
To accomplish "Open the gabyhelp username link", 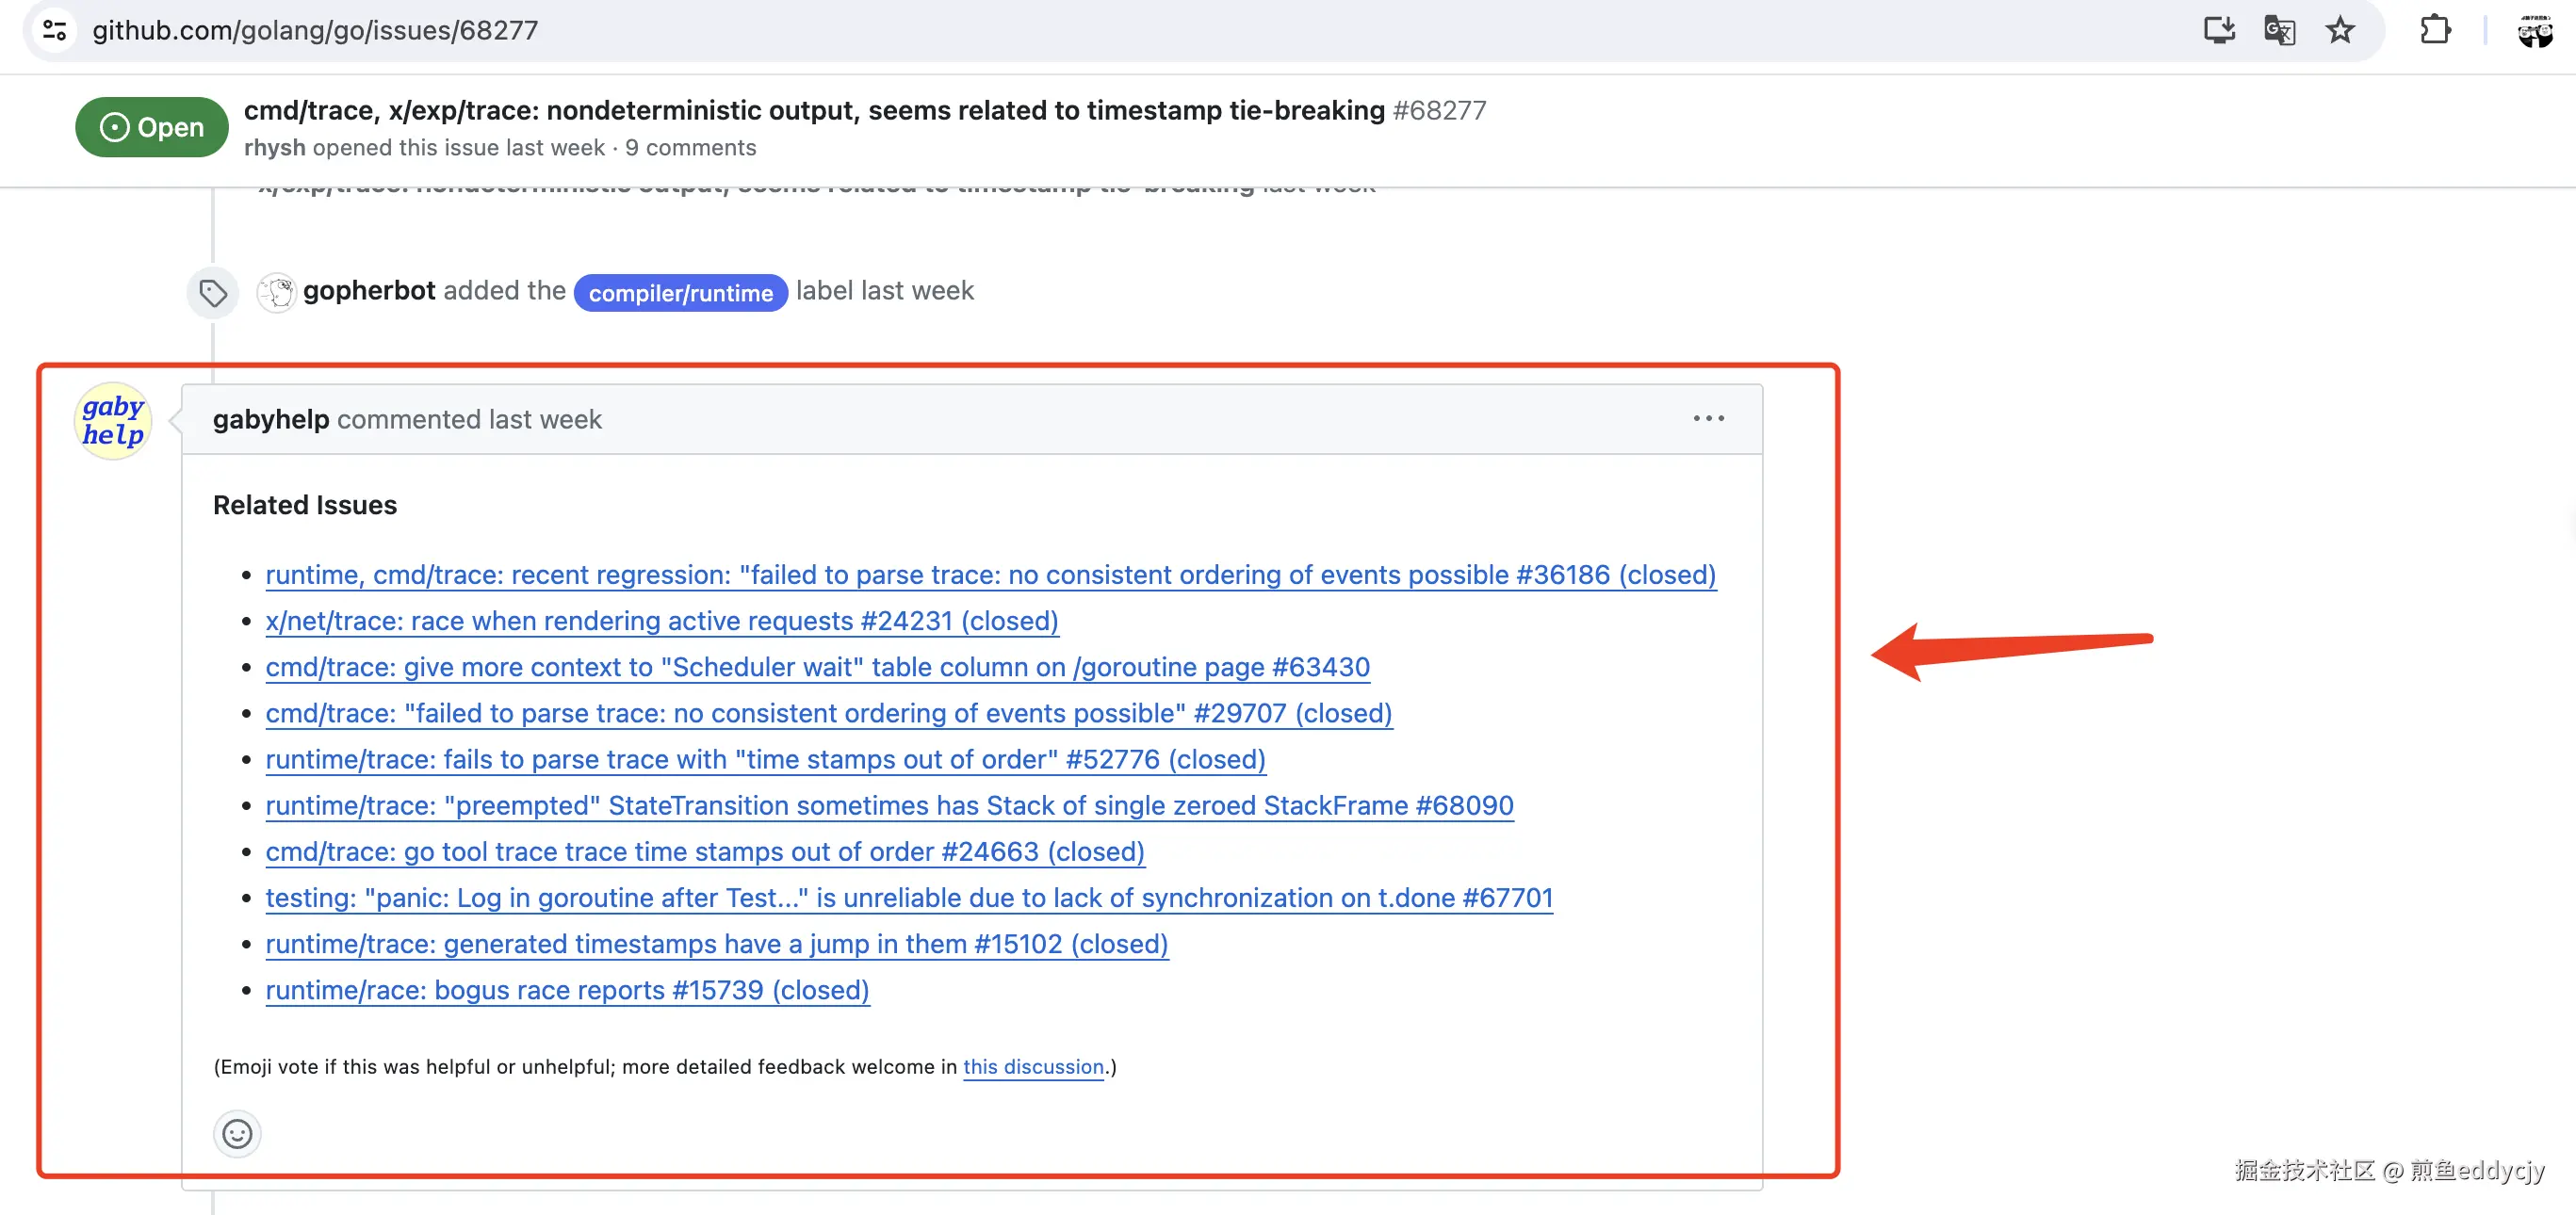I will (270, 419).
